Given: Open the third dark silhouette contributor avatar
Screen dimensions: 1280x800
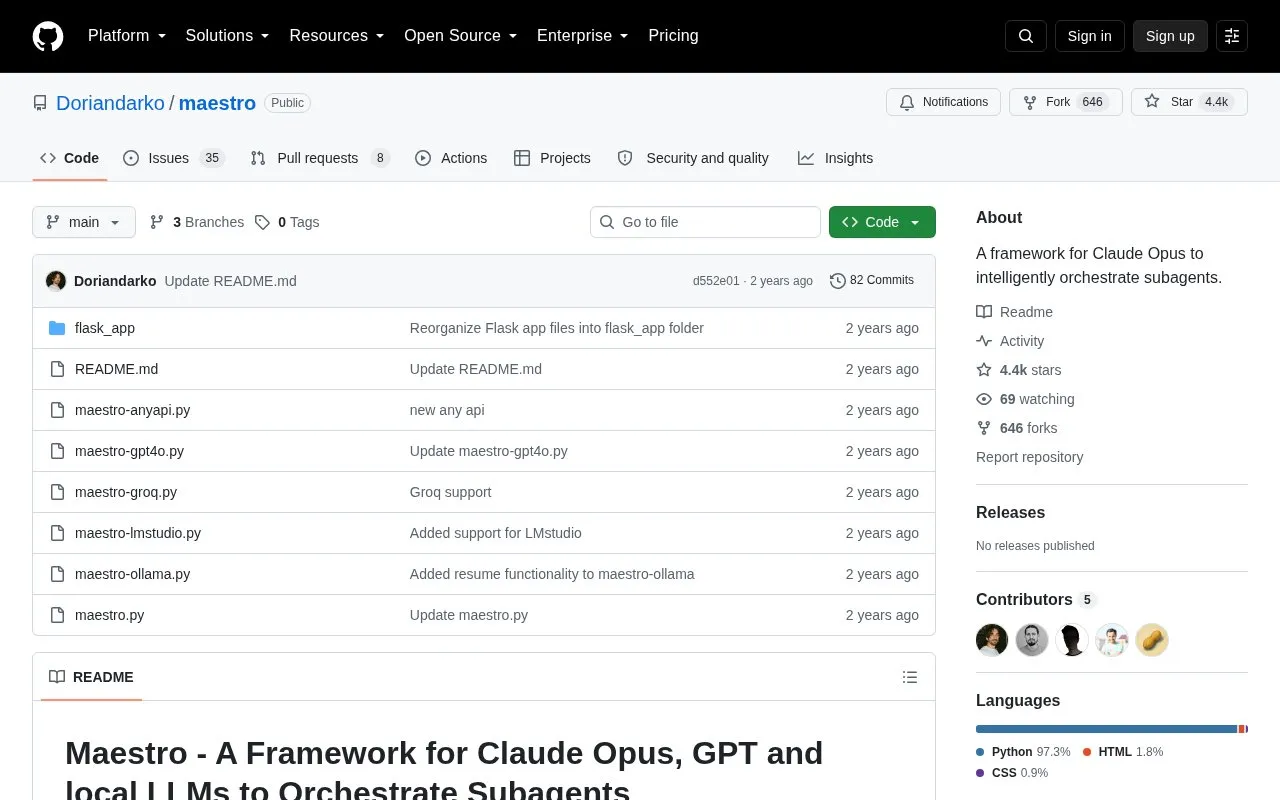Looking at the screenshot, I should (x=1072, y=640).
